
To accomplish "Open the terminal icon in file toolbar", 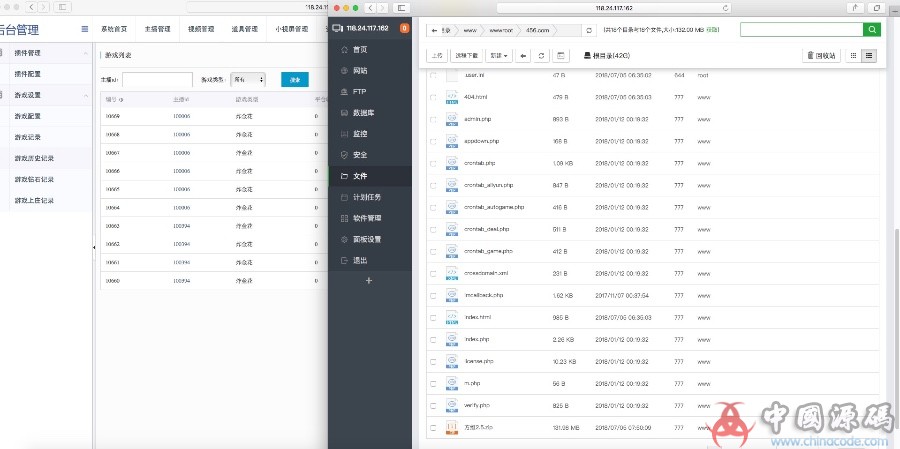I will [x=560, y=56].
